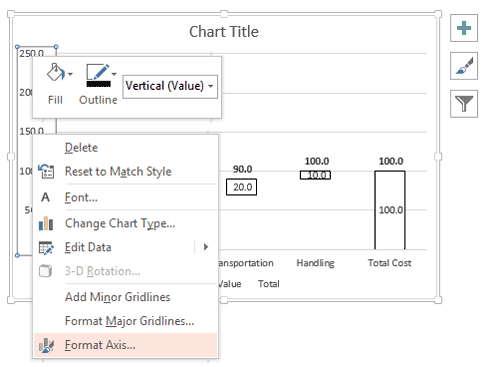Click the Chart Elements plus button
Screen dimensions: 502x367
click(x=464, y=28)
